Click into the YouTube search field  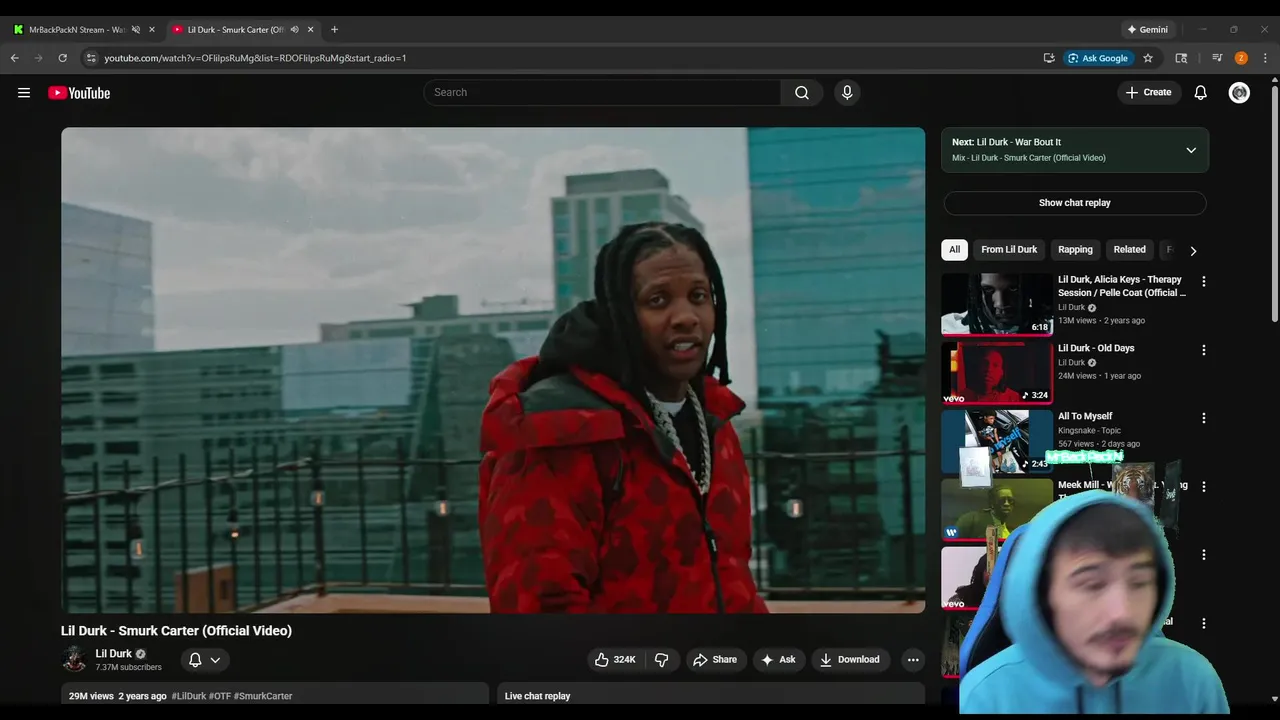click(x=602, y=93)
